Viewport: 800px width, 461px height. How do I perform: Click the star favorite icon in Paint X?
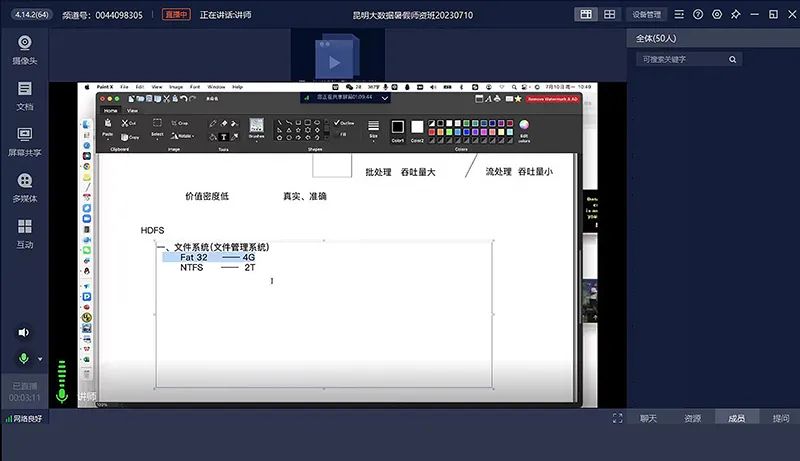(518, 99)
